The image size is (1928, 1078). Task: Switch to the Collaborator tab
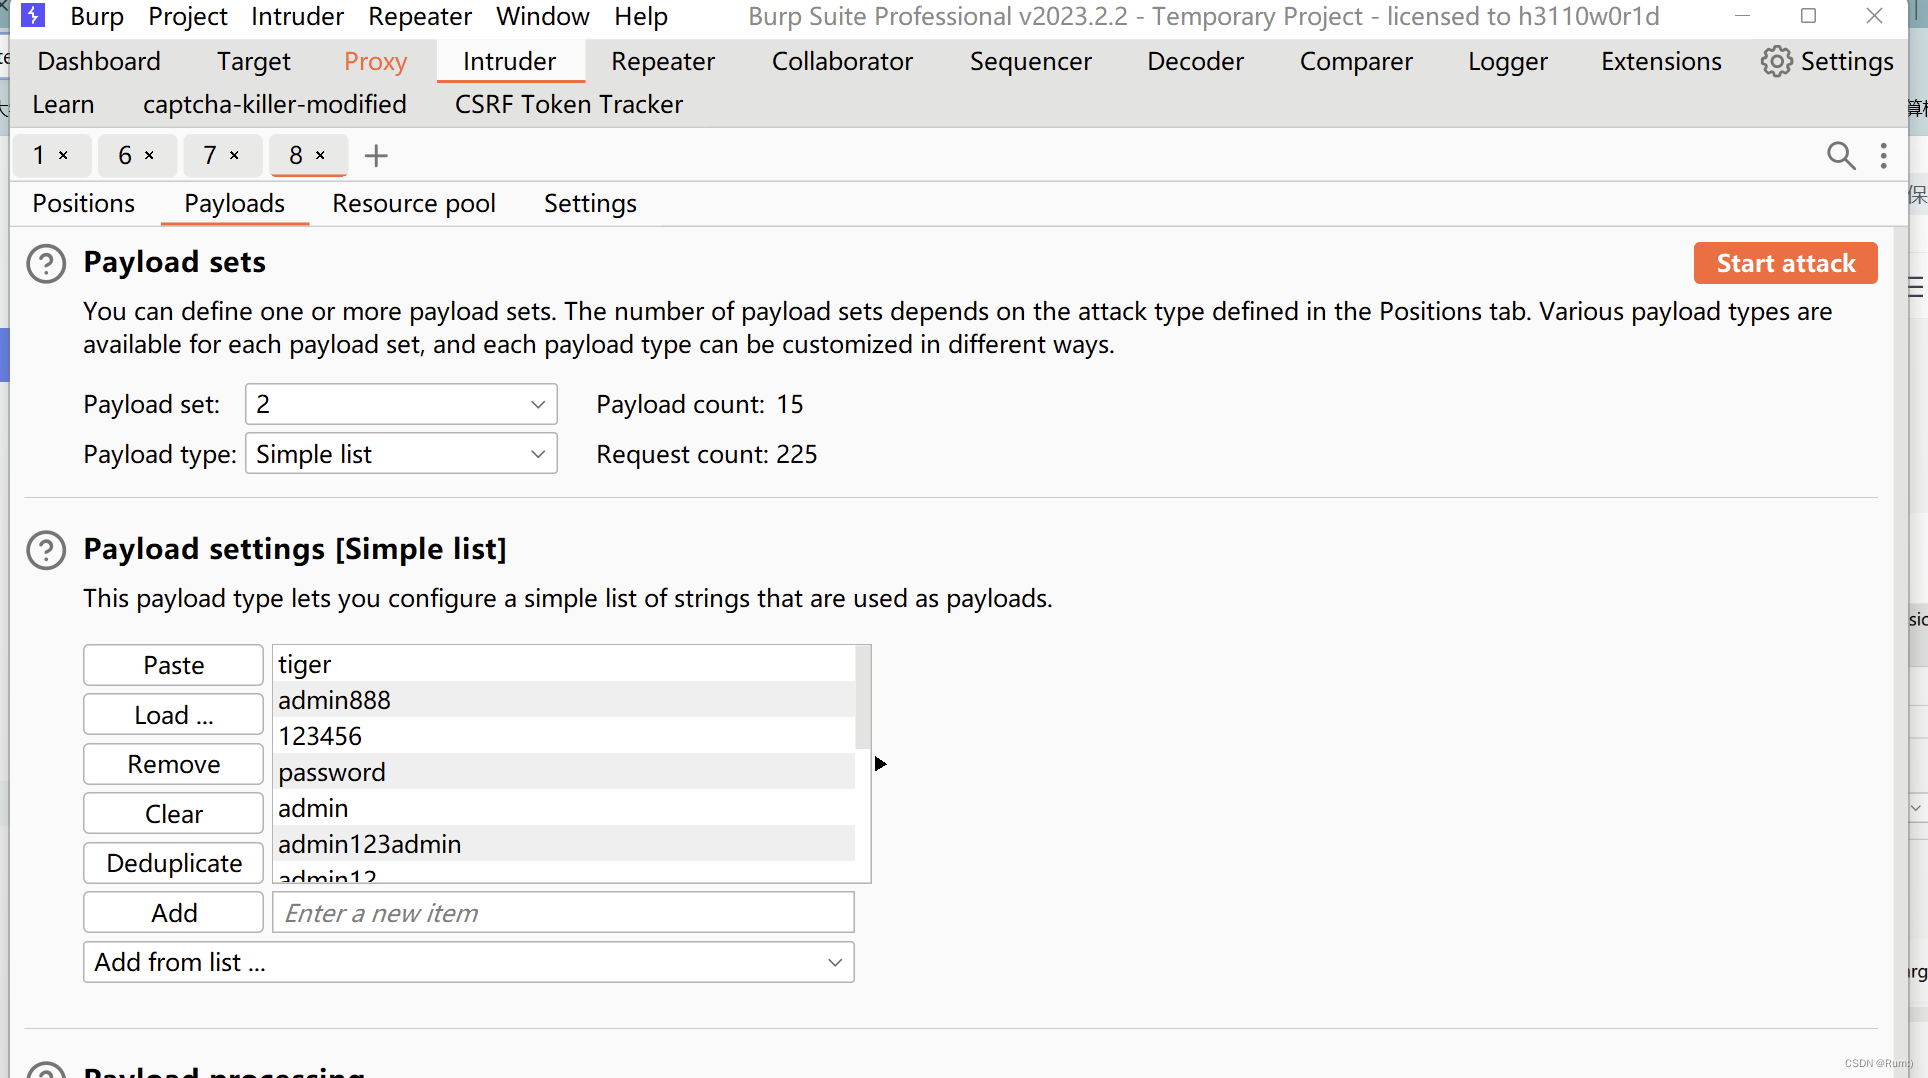pos(842,61)
